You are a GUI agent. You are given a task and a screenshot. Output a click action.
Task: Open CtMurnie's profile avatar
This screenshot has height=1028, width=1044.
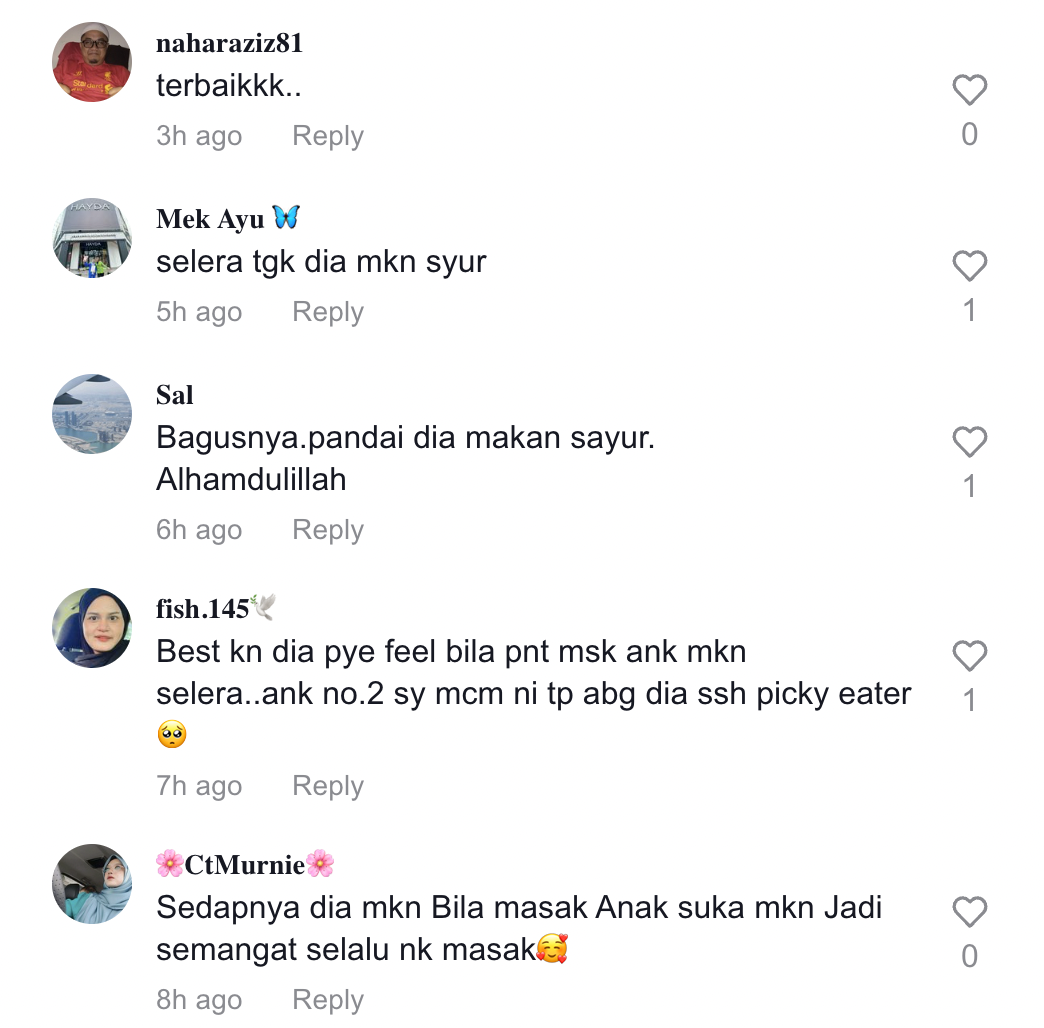point(92,884)
